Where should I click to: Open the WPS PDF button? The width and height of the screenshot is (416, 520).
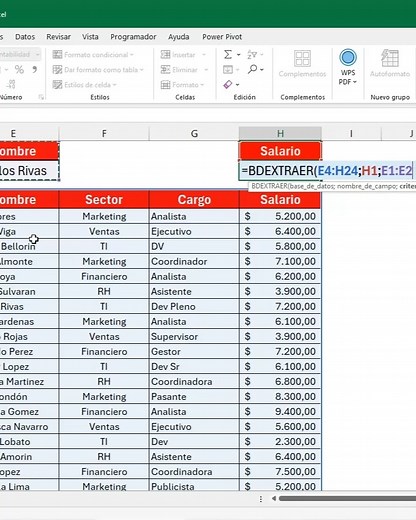[x=348, y=67]
